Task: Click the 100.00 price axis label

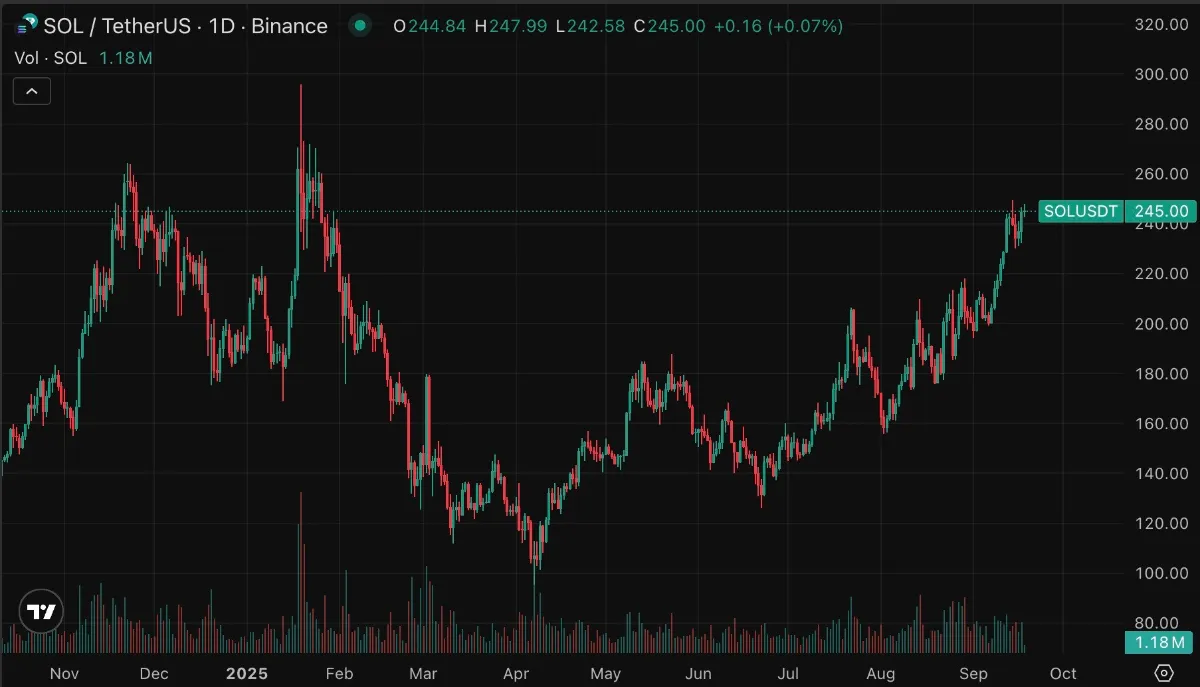Action: (1160, 573)
